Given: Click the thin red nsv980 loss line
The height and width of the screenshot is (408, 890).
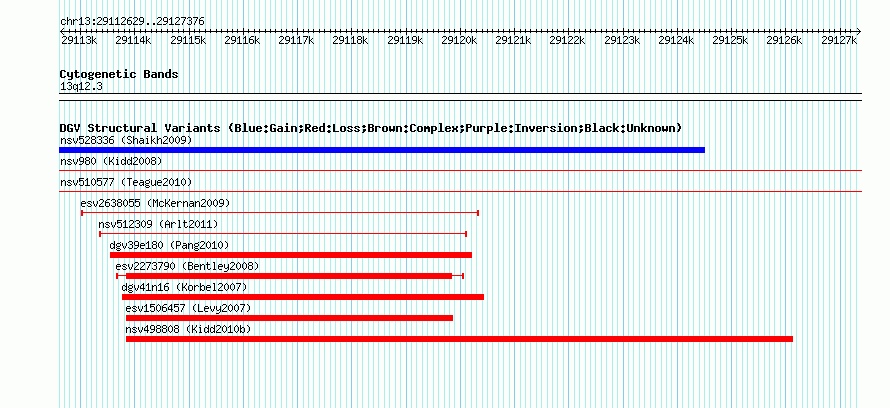Looking at the screenshot, I should tap(460, 170).
